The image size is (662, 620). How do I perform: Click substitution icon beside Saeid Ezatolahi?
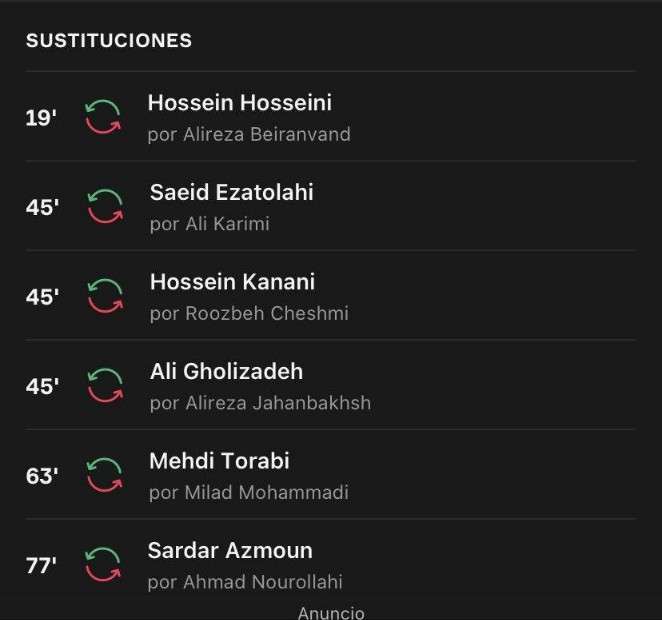[x=104, y=206]
